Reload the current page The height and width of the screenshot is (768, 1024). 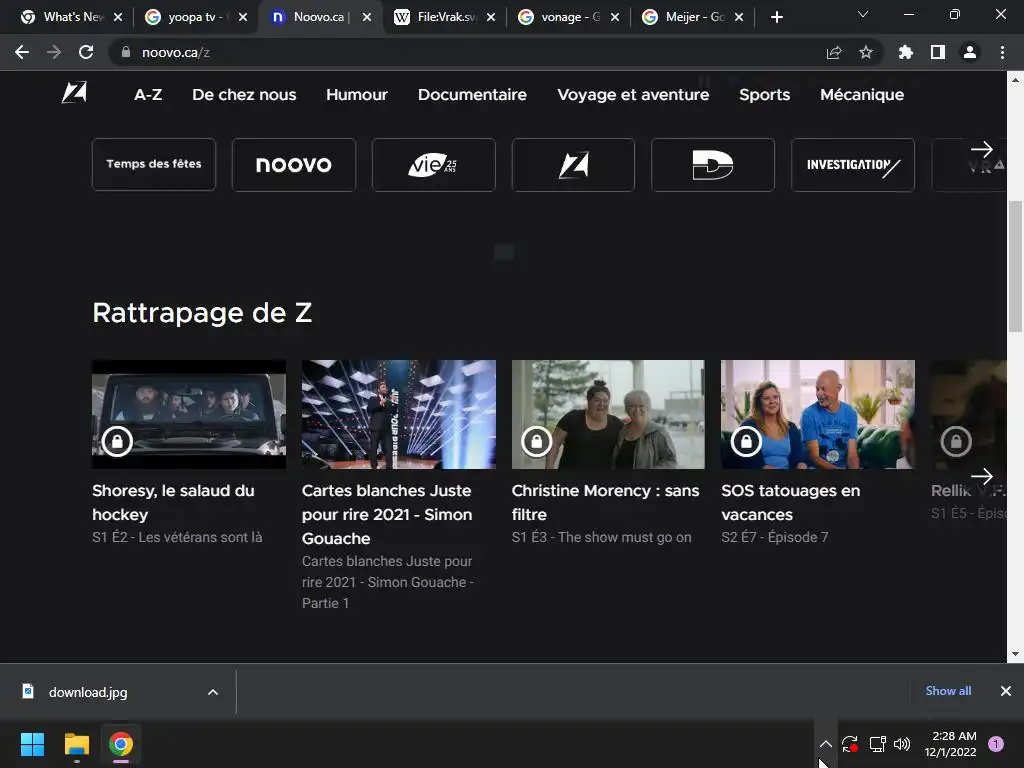tap(86, 52)
